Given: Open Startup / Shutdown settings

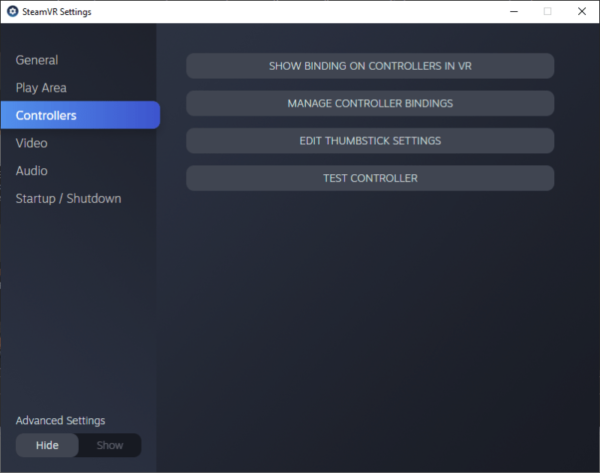Looking at the screenshot, I should [68, 199].
